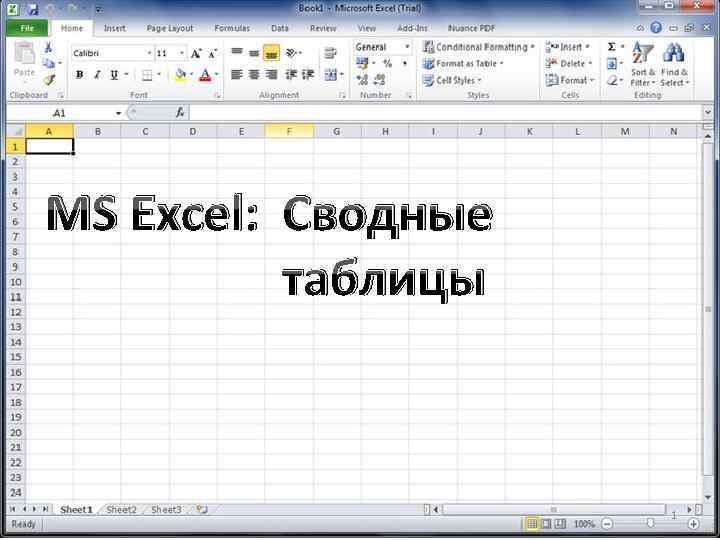Image resolution: width=720 pixels, height=540 pixels.
Task: Click the AutoSum sigma icon
Action: 611,47
